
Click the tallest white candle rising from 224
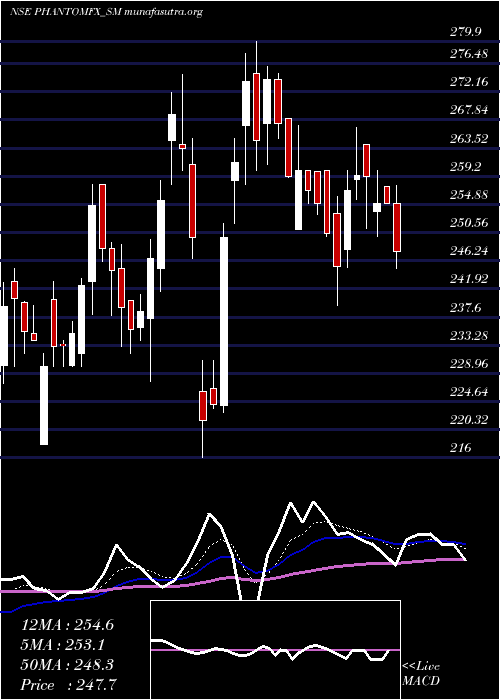(x=224, y=321)
